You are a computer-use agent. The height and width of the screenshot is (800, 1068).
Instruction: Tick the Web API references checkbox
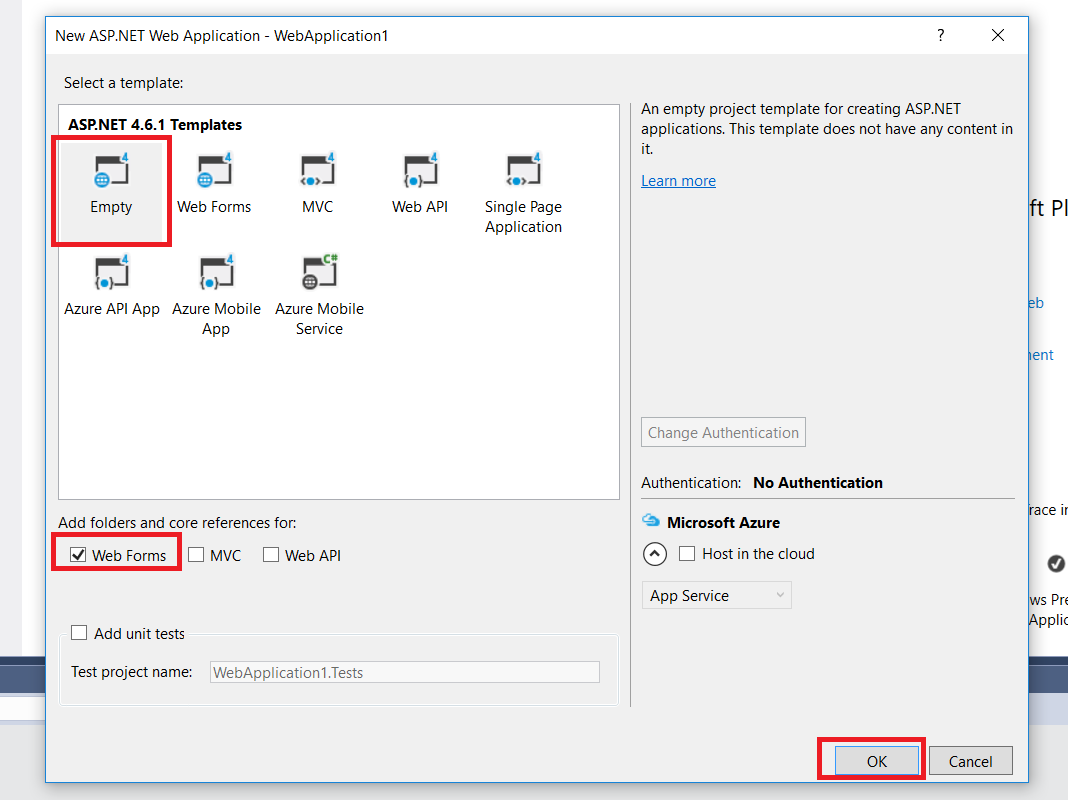[271, 555]
